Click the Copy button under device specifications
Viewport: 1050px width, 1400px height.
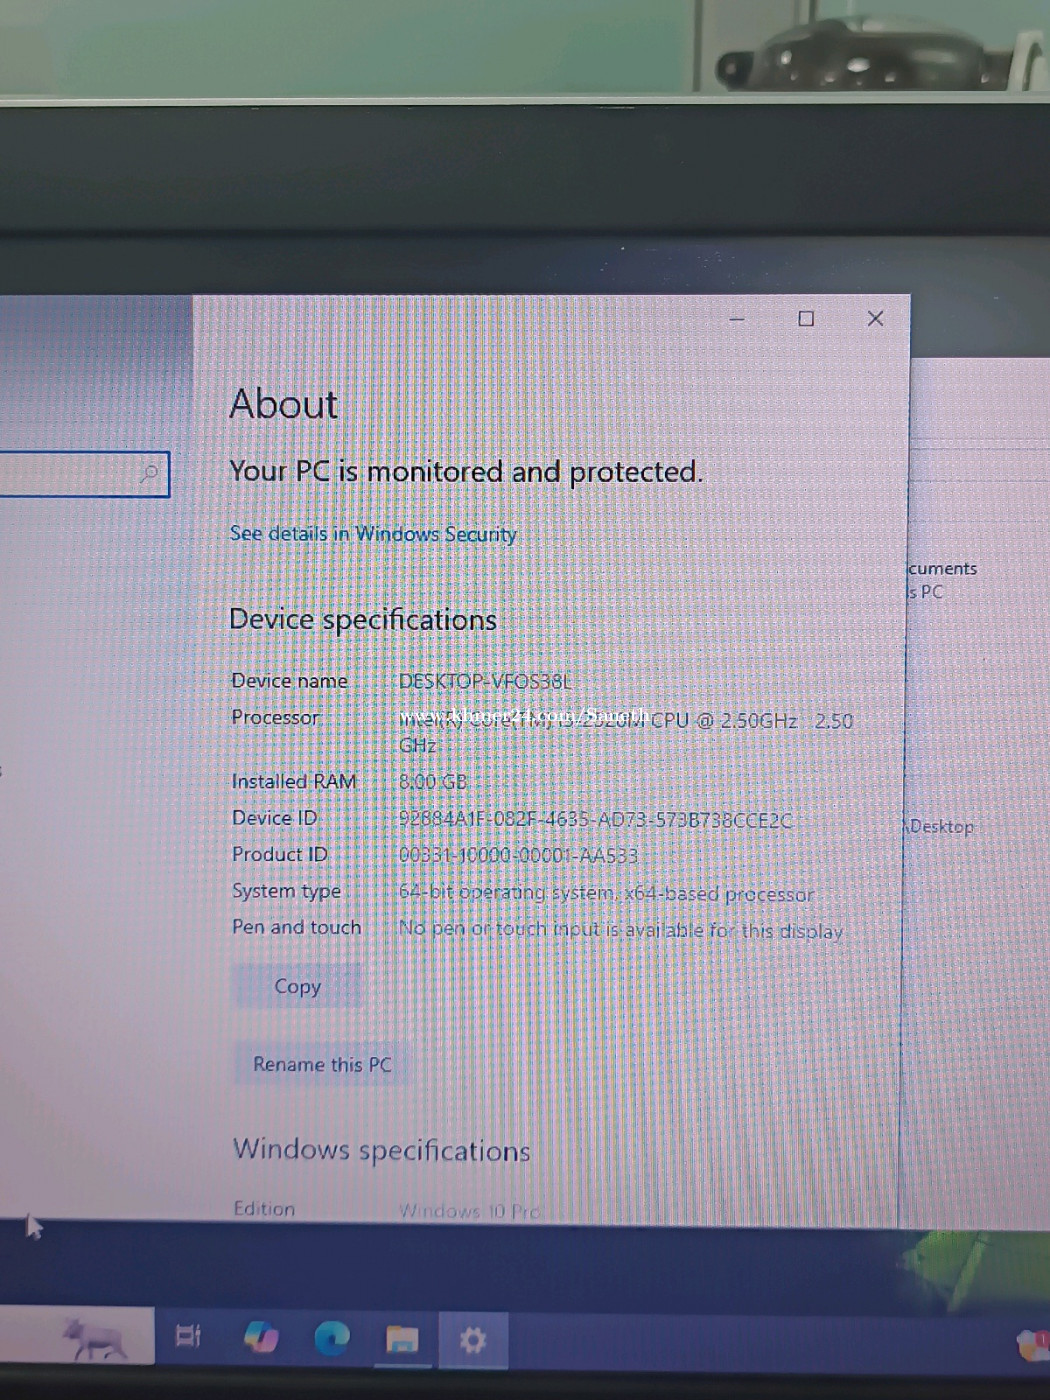pos(297,987)
